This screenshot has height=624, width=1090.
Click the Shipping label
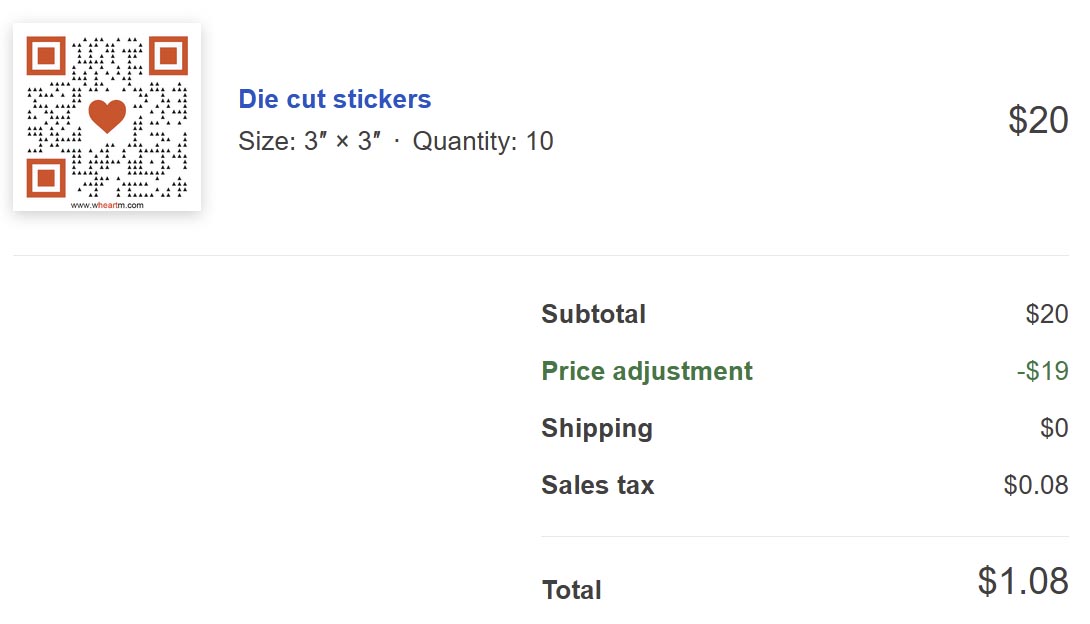[596, 428]
